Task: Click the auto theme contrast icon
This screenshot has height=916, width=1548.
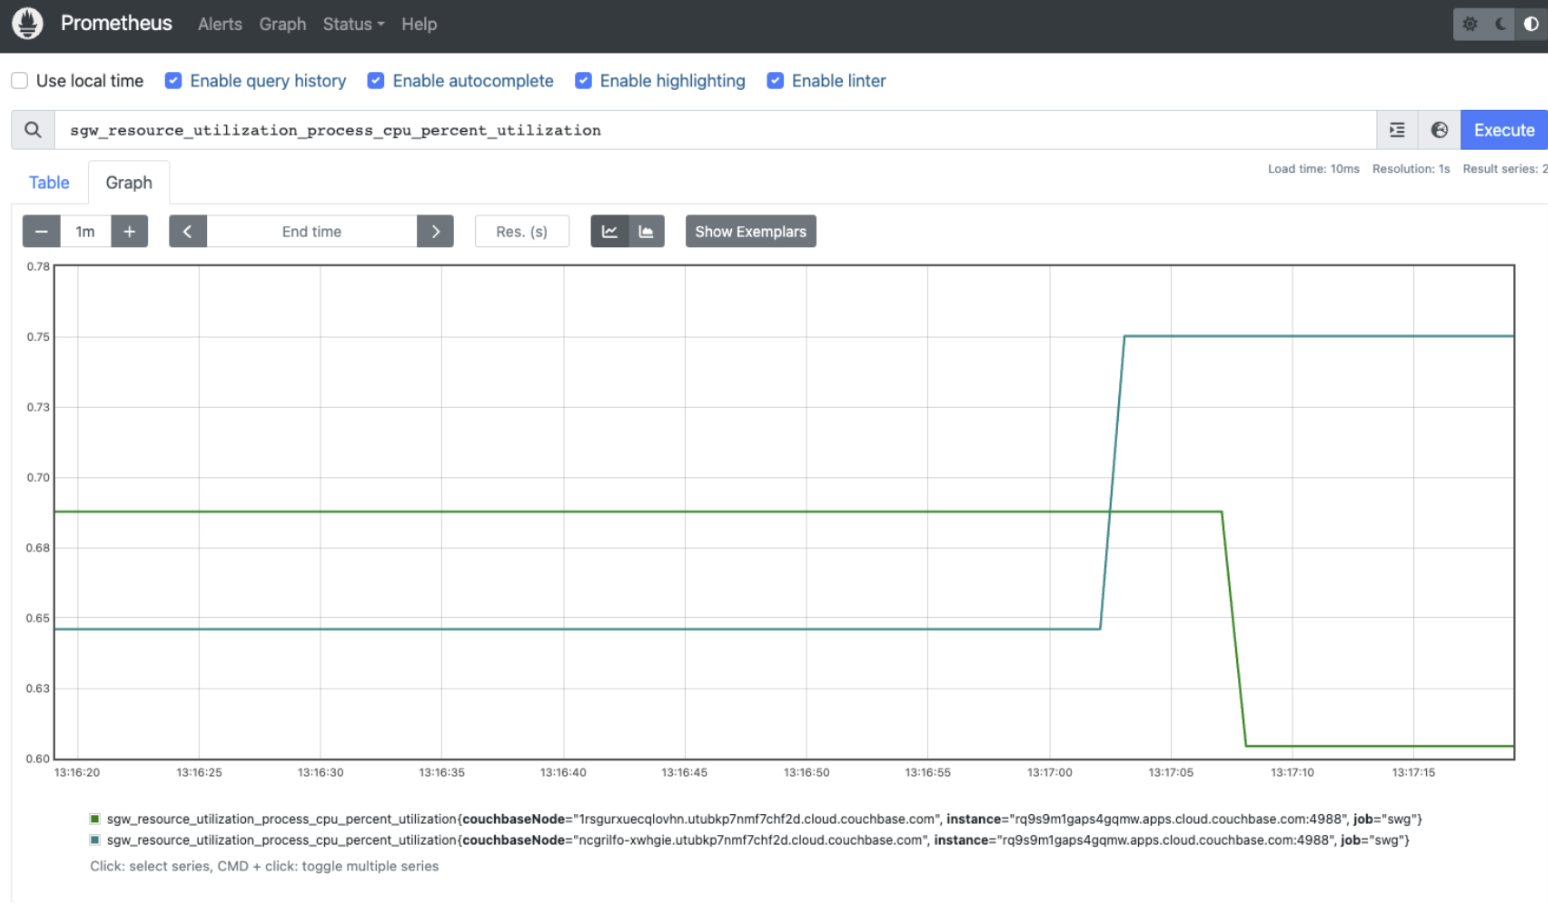Action: point(1532,23)
